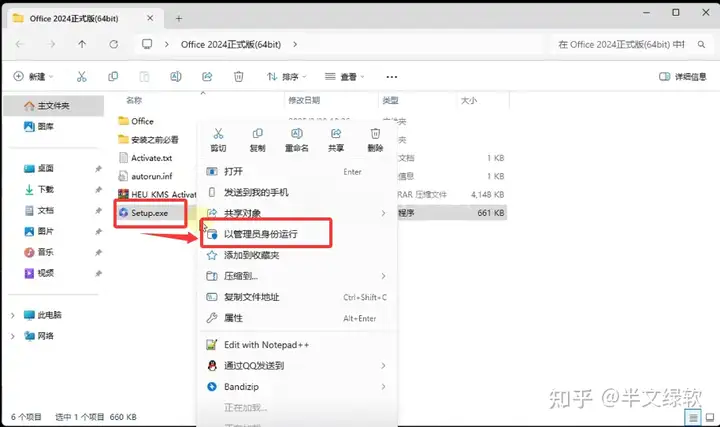Open 主文件夹 in sidebar
Image resolution: width=720 pixels, height=427 pixels.
pyautogui.click(x=53, y=106)
